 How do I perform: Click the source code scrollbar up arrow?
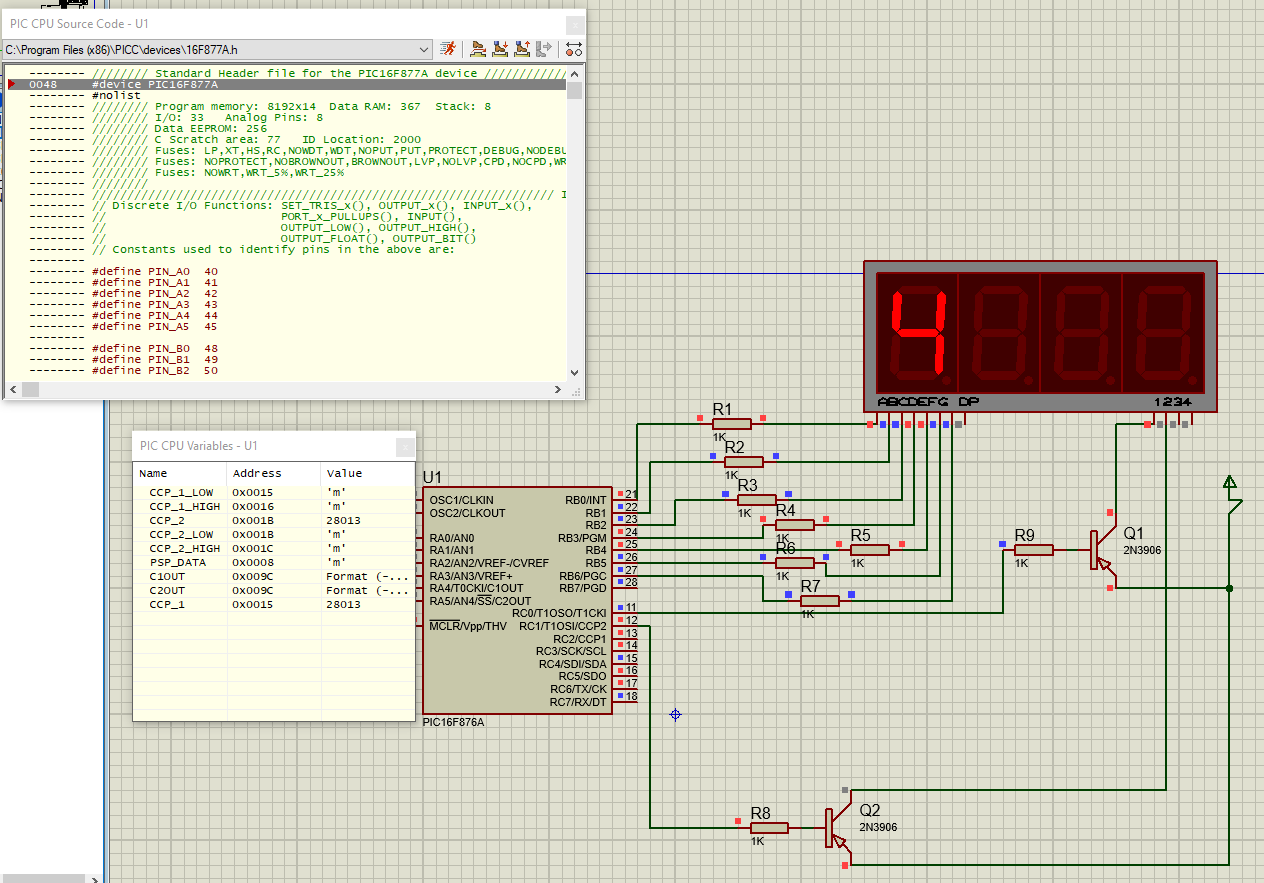tap(574, 74)
